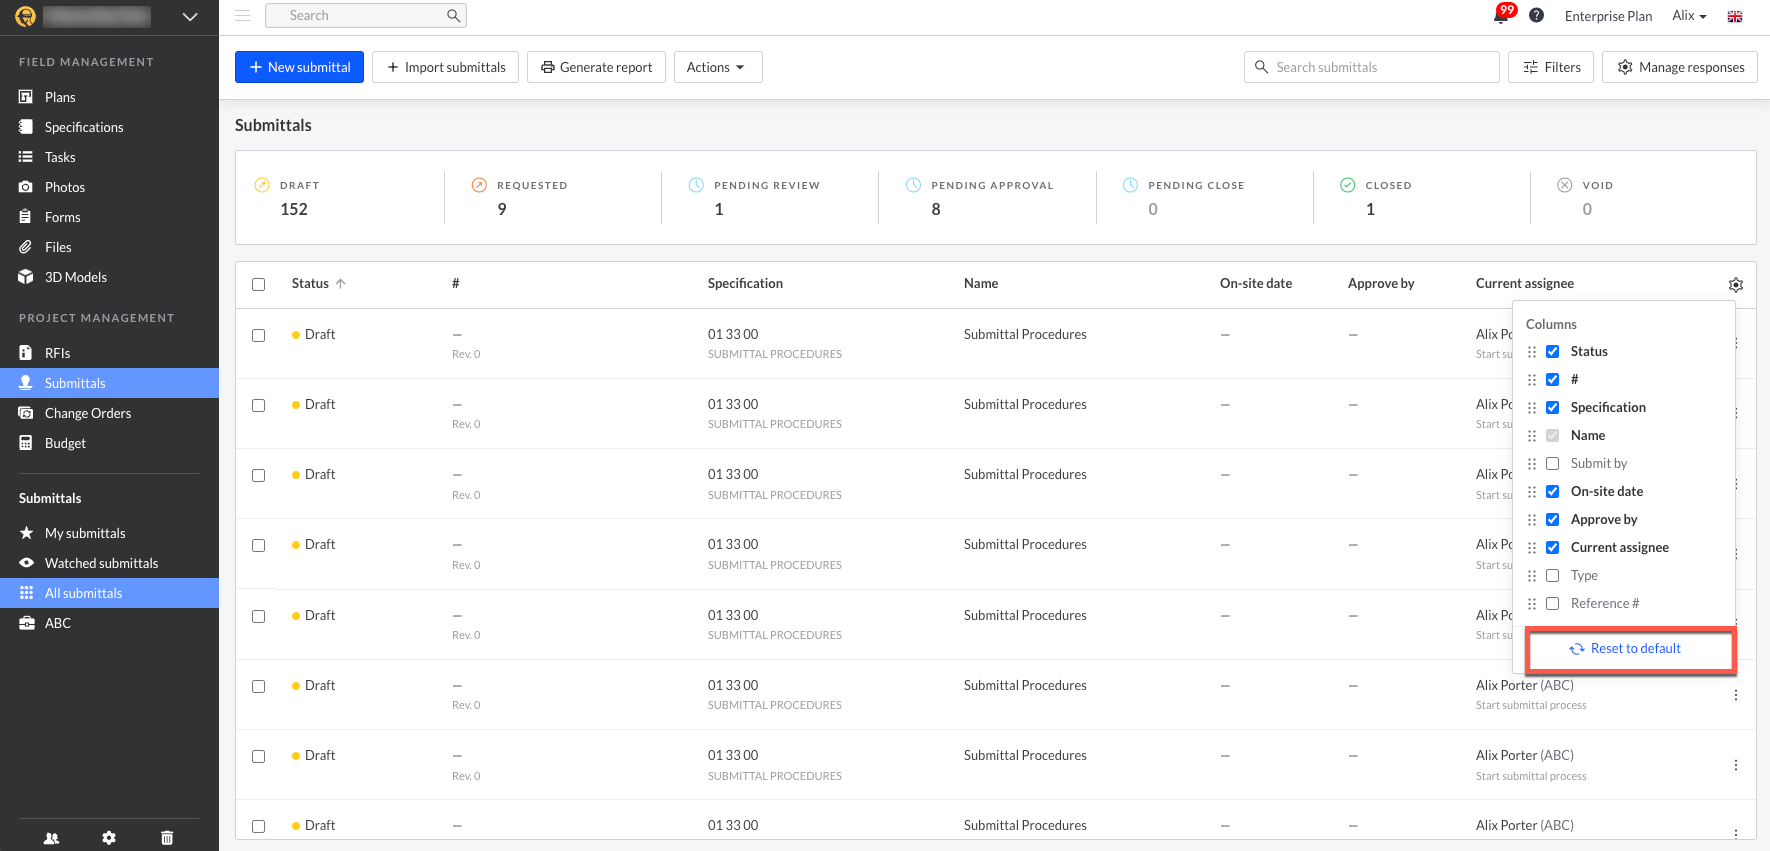Open Forms in the sidebar

(x=109, y=217)
